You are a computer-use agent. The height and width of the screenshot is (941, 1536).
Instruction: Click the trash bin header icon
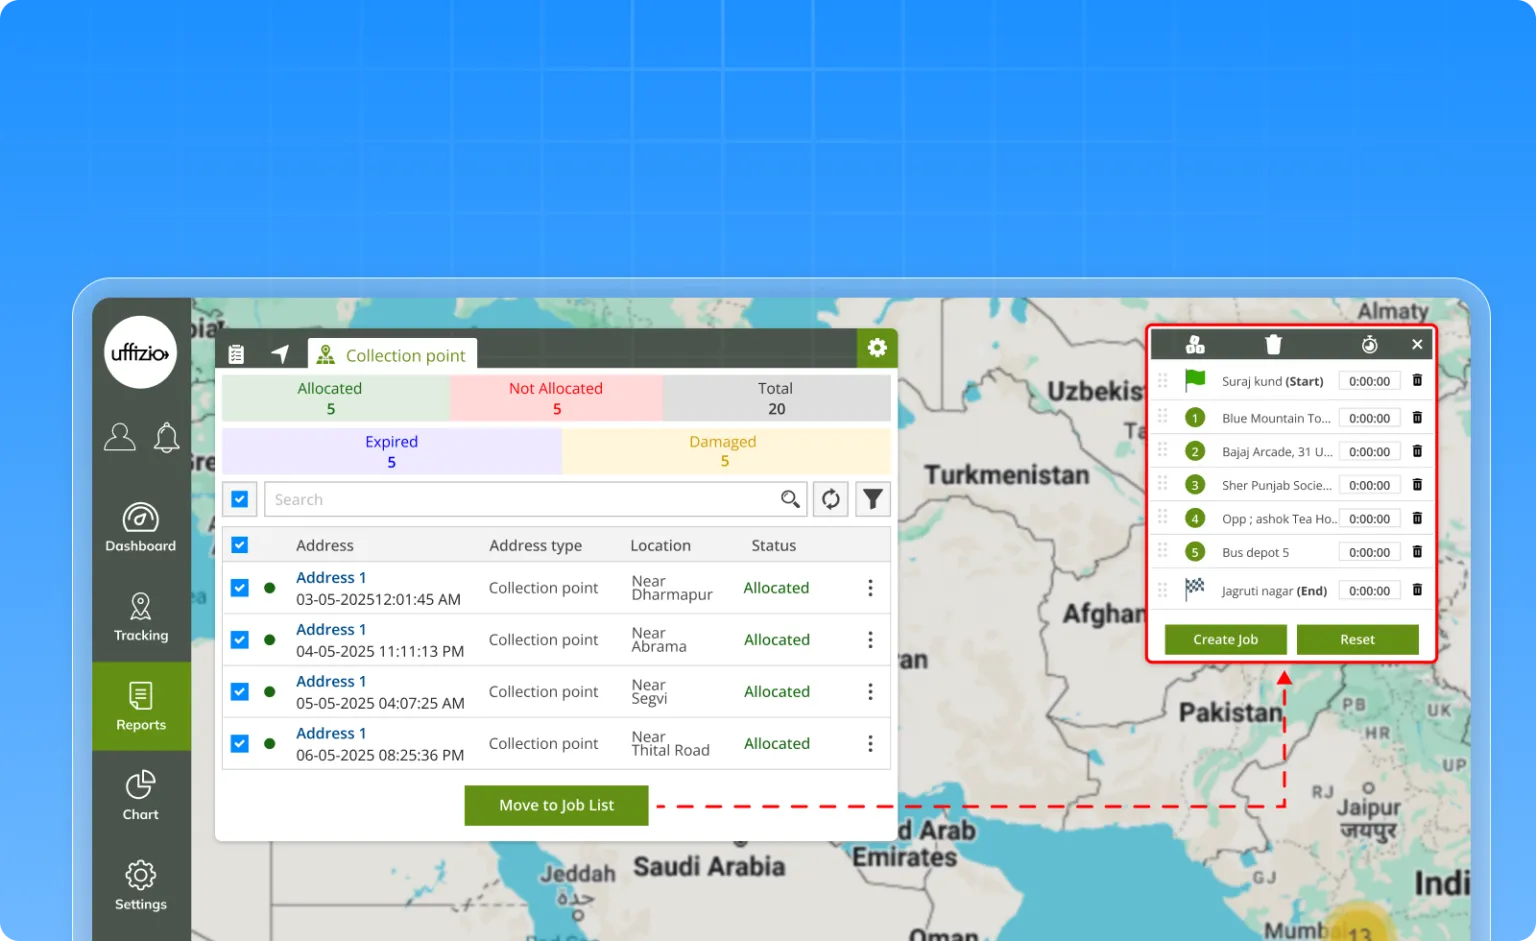[1273, 345]
